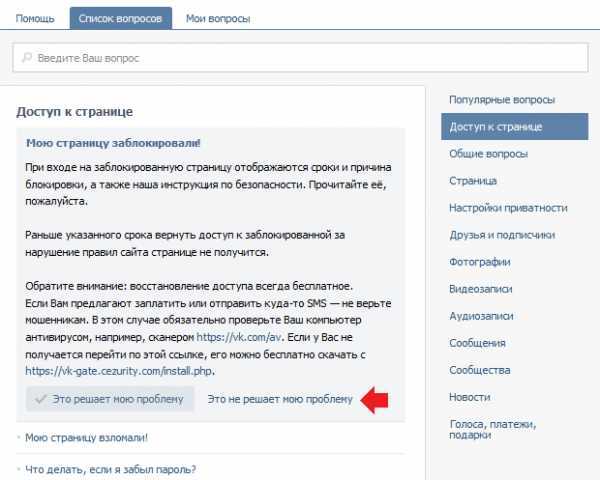Open Популярные вопросы category
Screen dimensions: 600x480
[x=502, y=100]
